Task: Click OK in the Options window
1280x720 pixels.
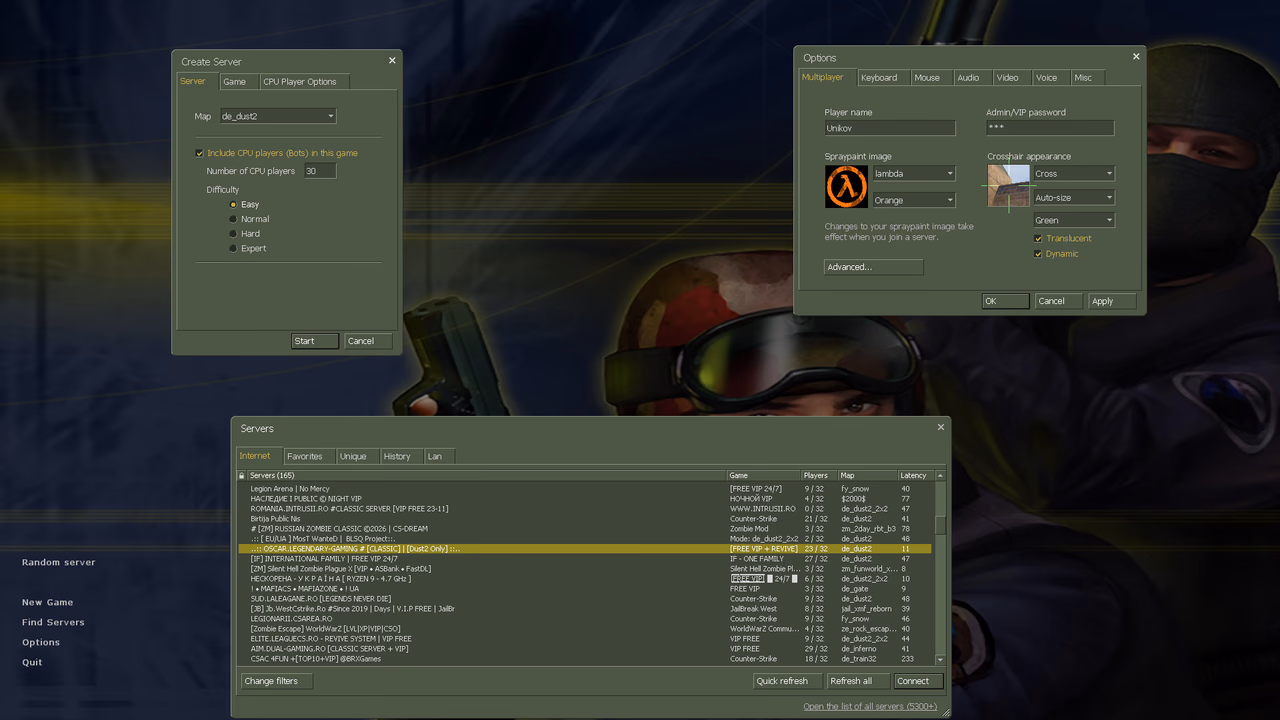Action: point(1005,301)
